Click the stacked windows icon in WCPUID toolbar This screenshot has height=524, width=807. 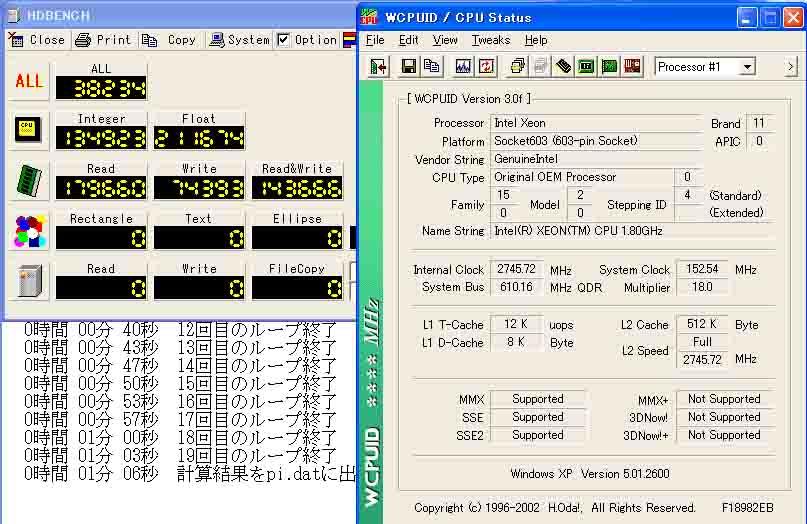[517, 66]
